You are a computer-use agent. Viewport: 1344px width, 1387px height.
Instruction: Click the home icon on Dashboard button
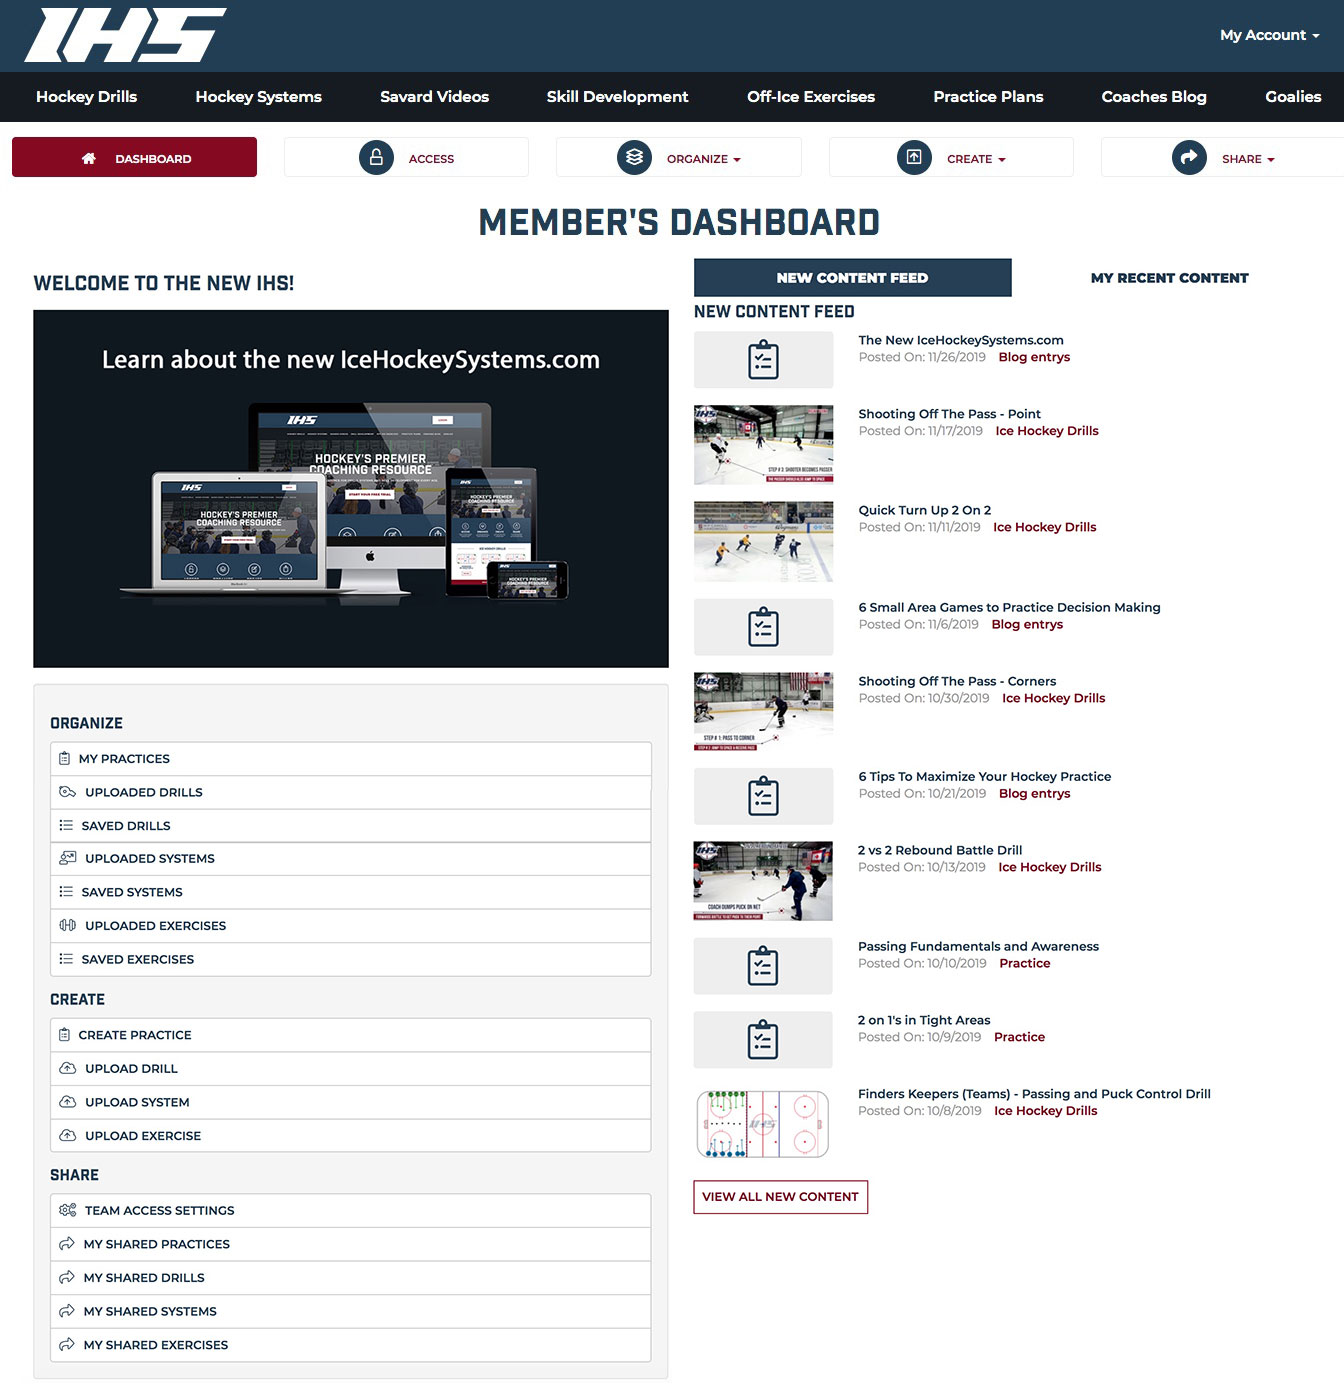coord(89,158)
